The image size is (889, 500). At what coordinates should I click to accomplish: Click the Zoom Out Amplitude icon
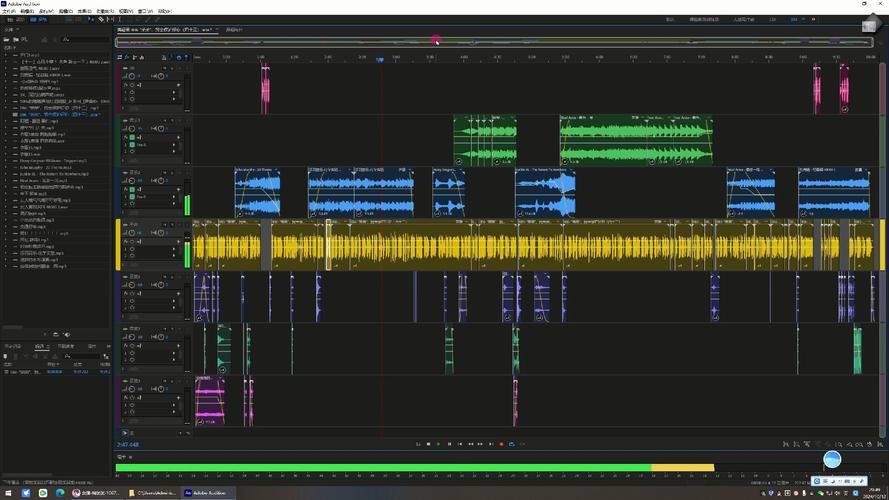click(796, 444)
